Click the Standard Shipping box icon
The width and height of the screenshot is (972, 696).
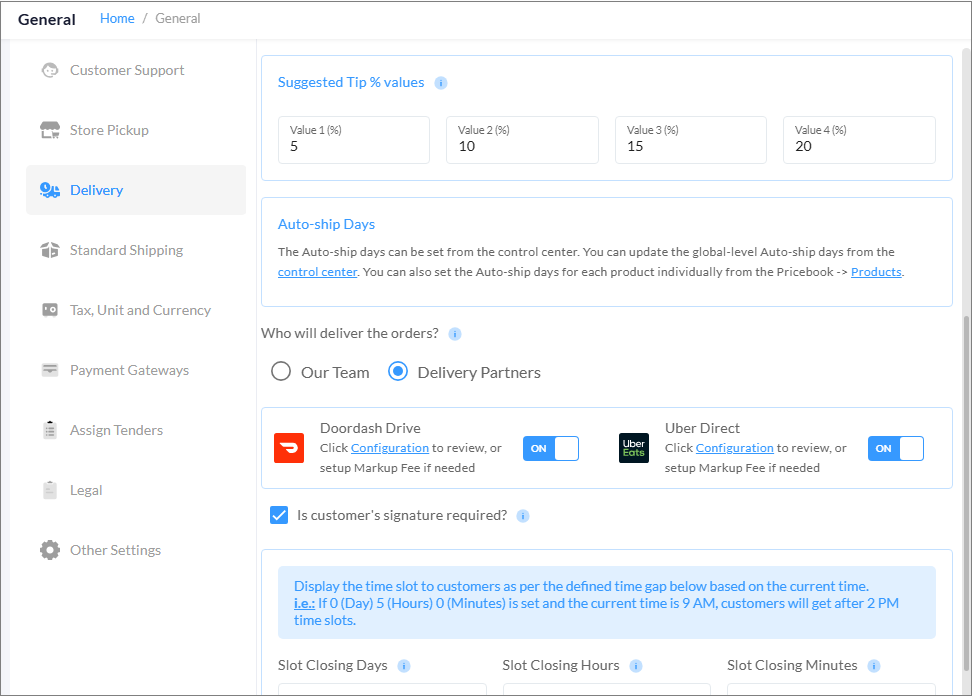coord(50,250)
